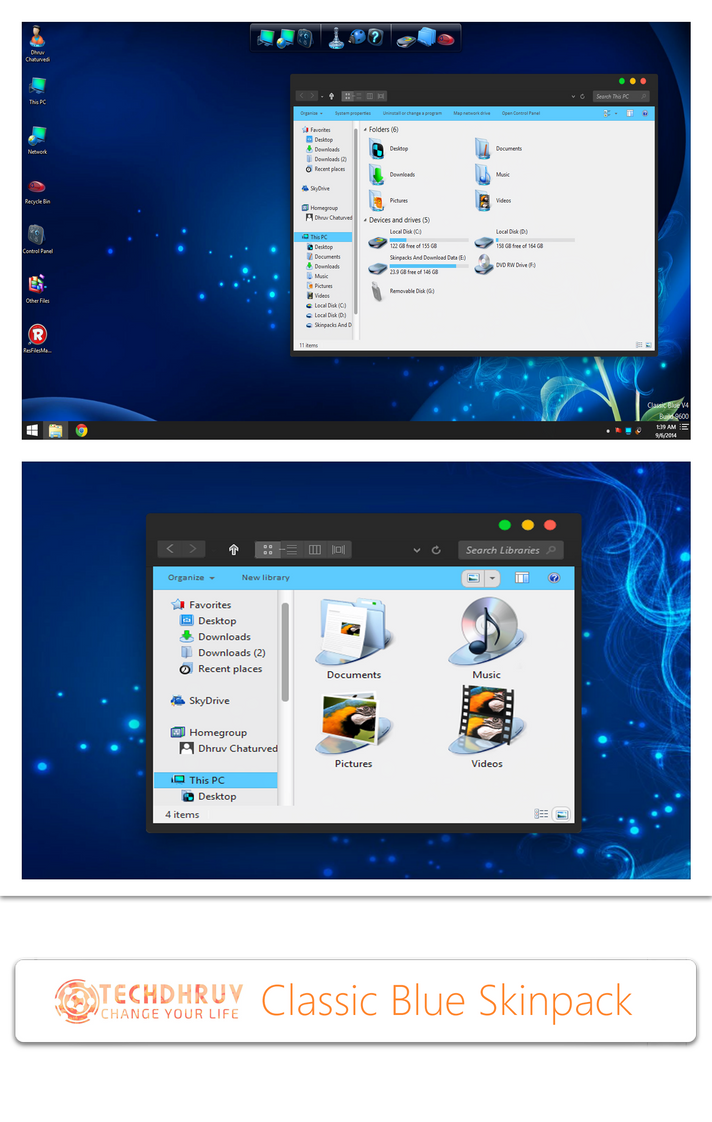Click System properties in This PC toolbar
712x1122 pixels.
click(x=352, y=113)
